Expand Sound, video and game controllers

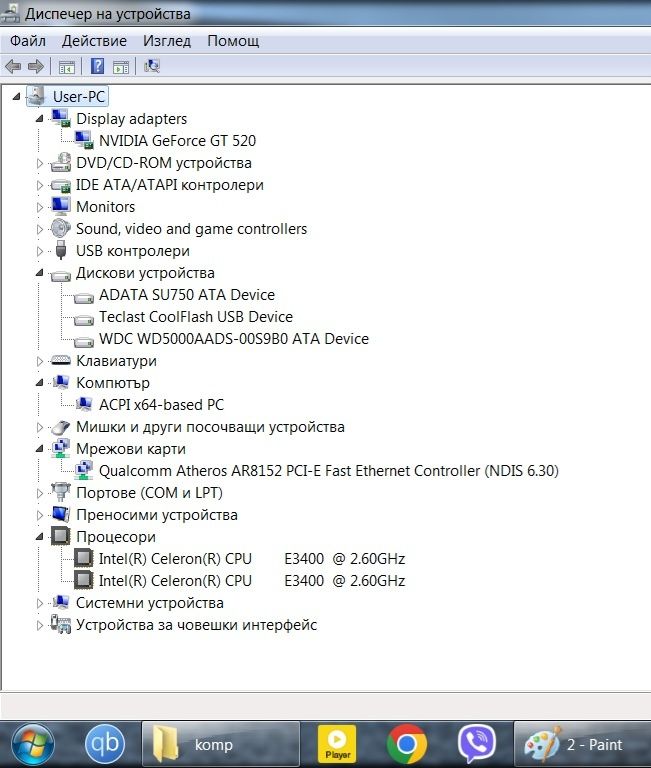[40, 229]
